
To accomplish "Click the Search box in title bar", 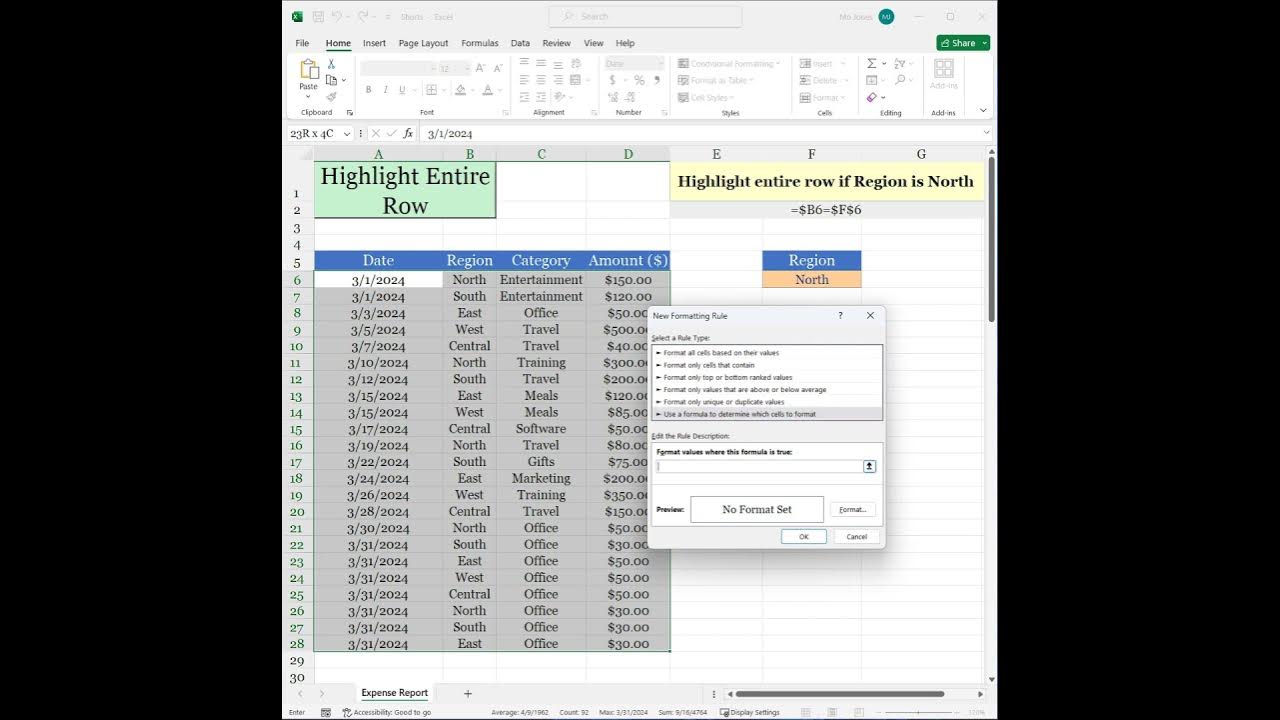I will pos(646,16).
